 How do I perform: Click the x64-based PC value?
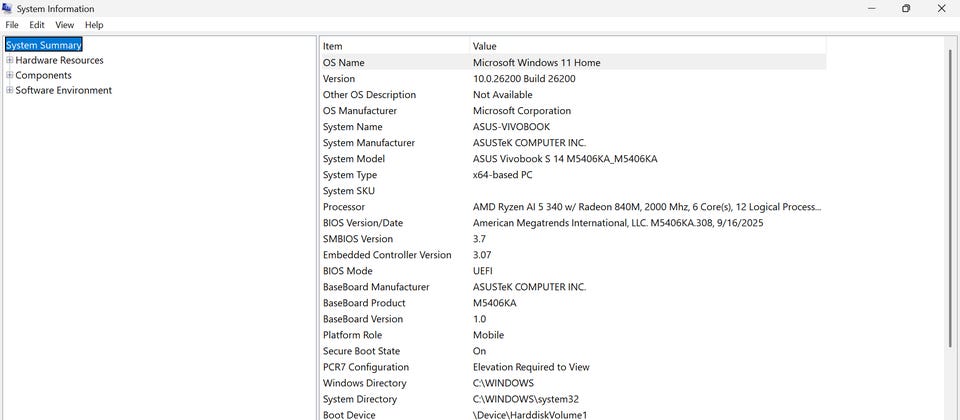pos(503,174)
